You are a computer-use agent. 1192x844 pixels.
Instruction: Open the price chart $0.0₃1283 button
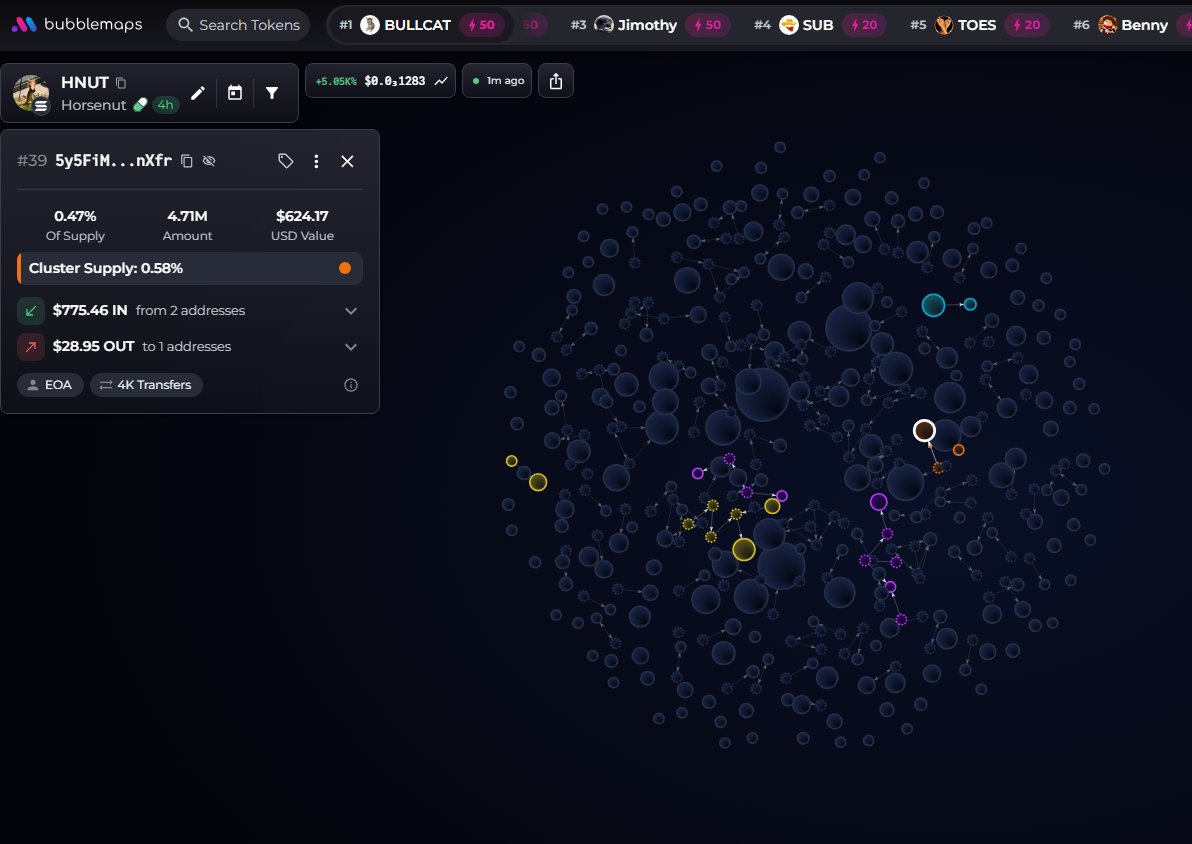pyautogui.click(x=380, y=81)
